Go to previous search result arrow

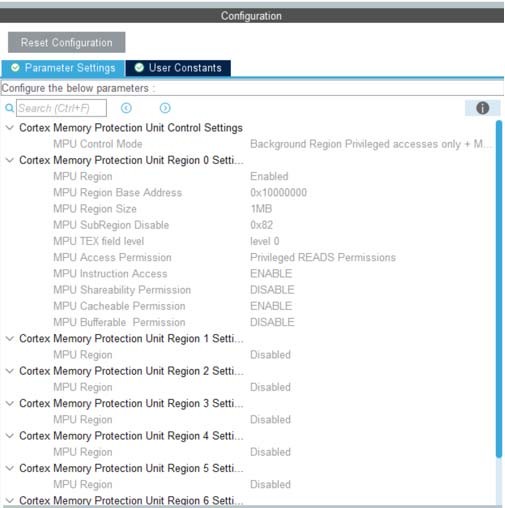126,108
